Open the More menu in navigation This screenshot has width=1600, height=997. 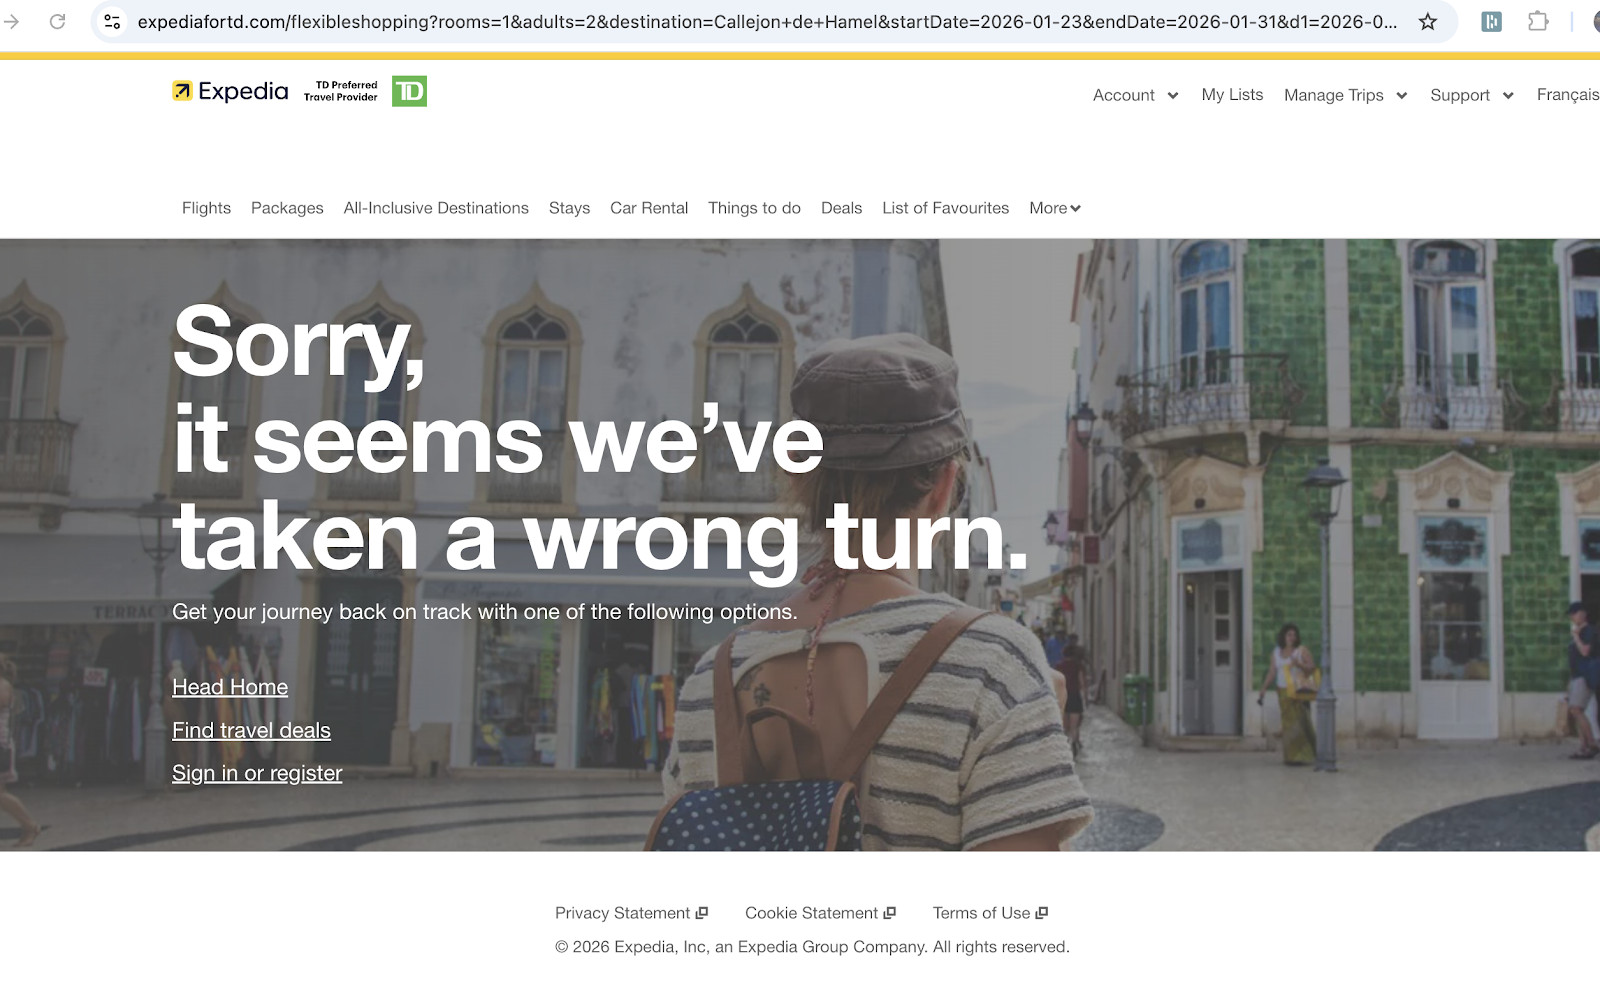(x=1055, y=208)
